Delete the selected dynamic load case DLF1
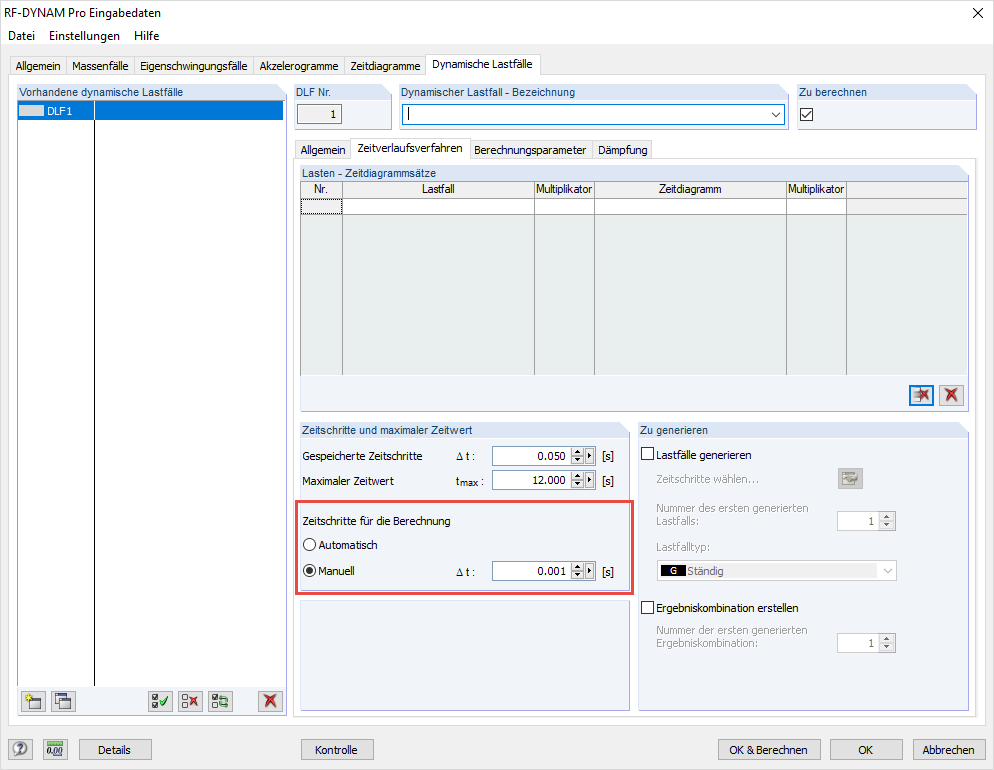Screen dimensions: 994x770 pyautogui.click(x=270, y=701)
